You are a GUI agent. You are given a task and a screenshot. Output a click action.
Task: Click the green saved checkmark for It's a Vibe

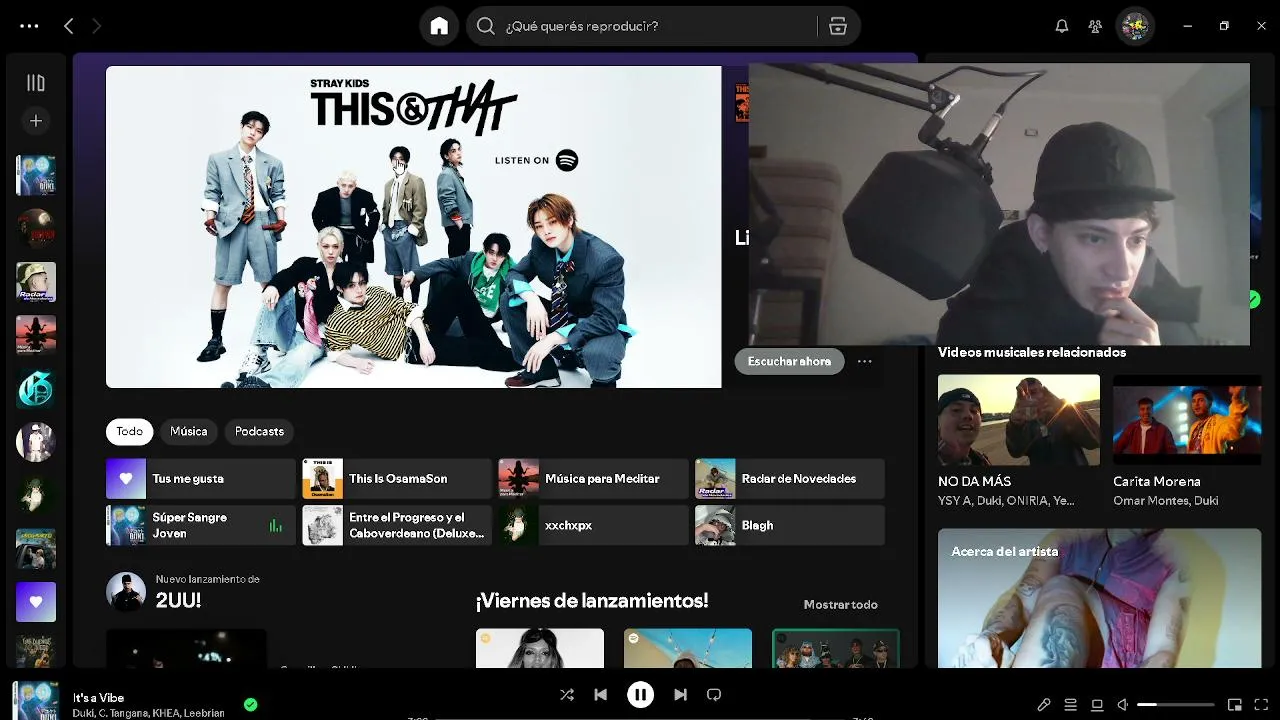coord(250,704)
